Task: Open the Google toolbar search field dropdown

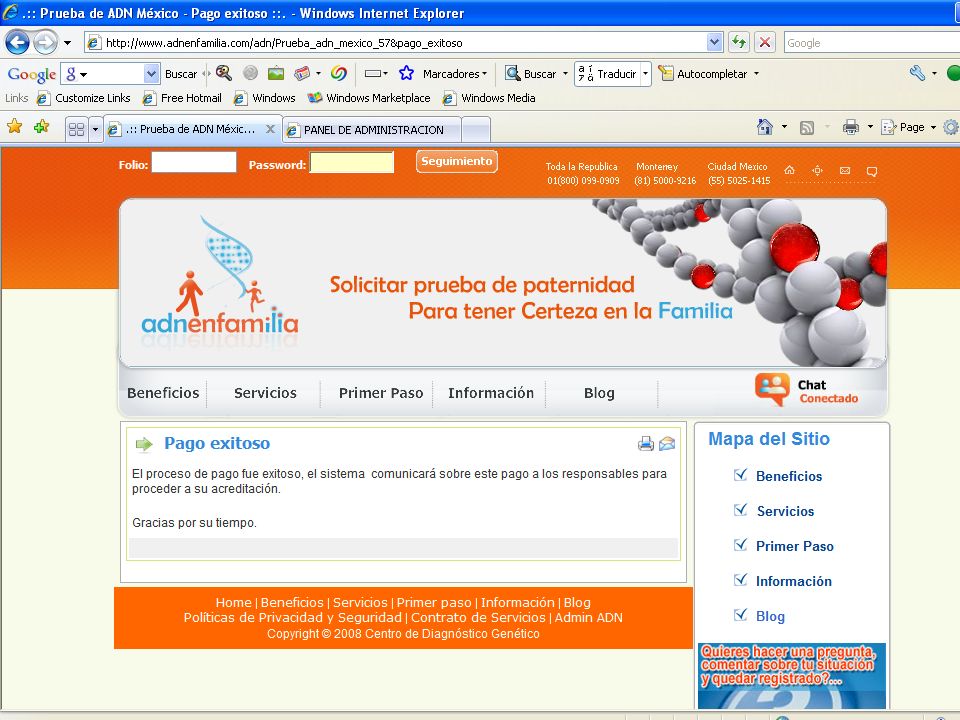Action: coord(151,74)
